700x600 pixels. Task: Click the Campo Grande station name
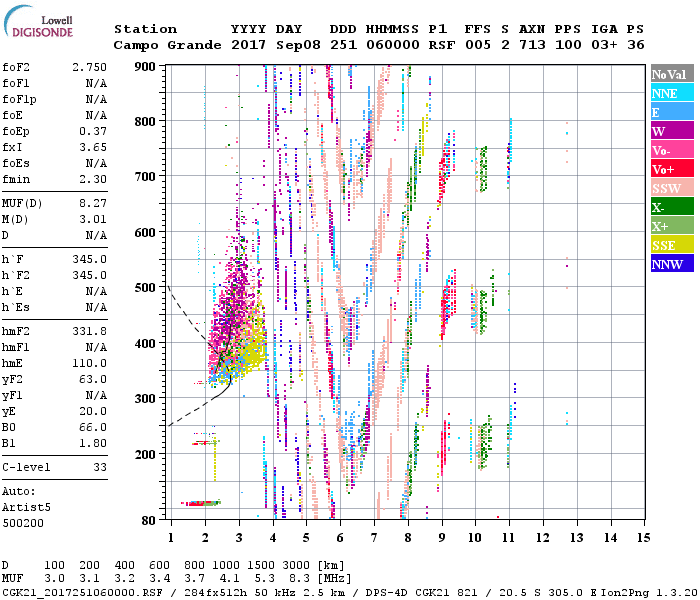[x=167, y=45]
